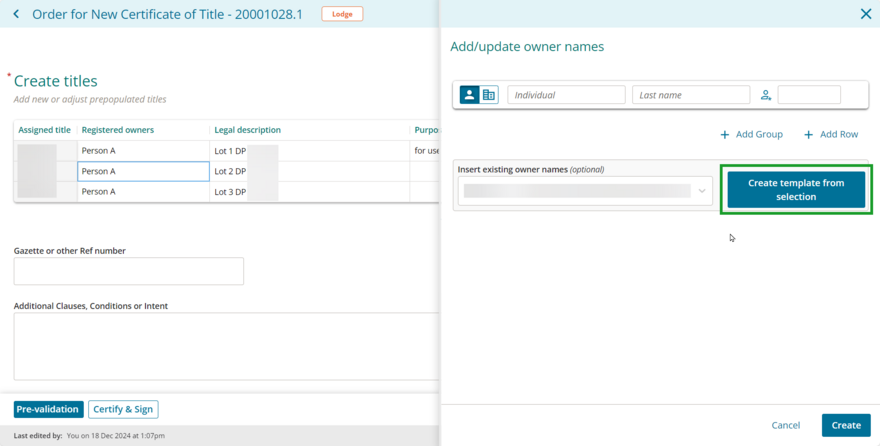Close the Add/update owner names panel
Screen dimensions: 880x446
(x=866, y=14)
